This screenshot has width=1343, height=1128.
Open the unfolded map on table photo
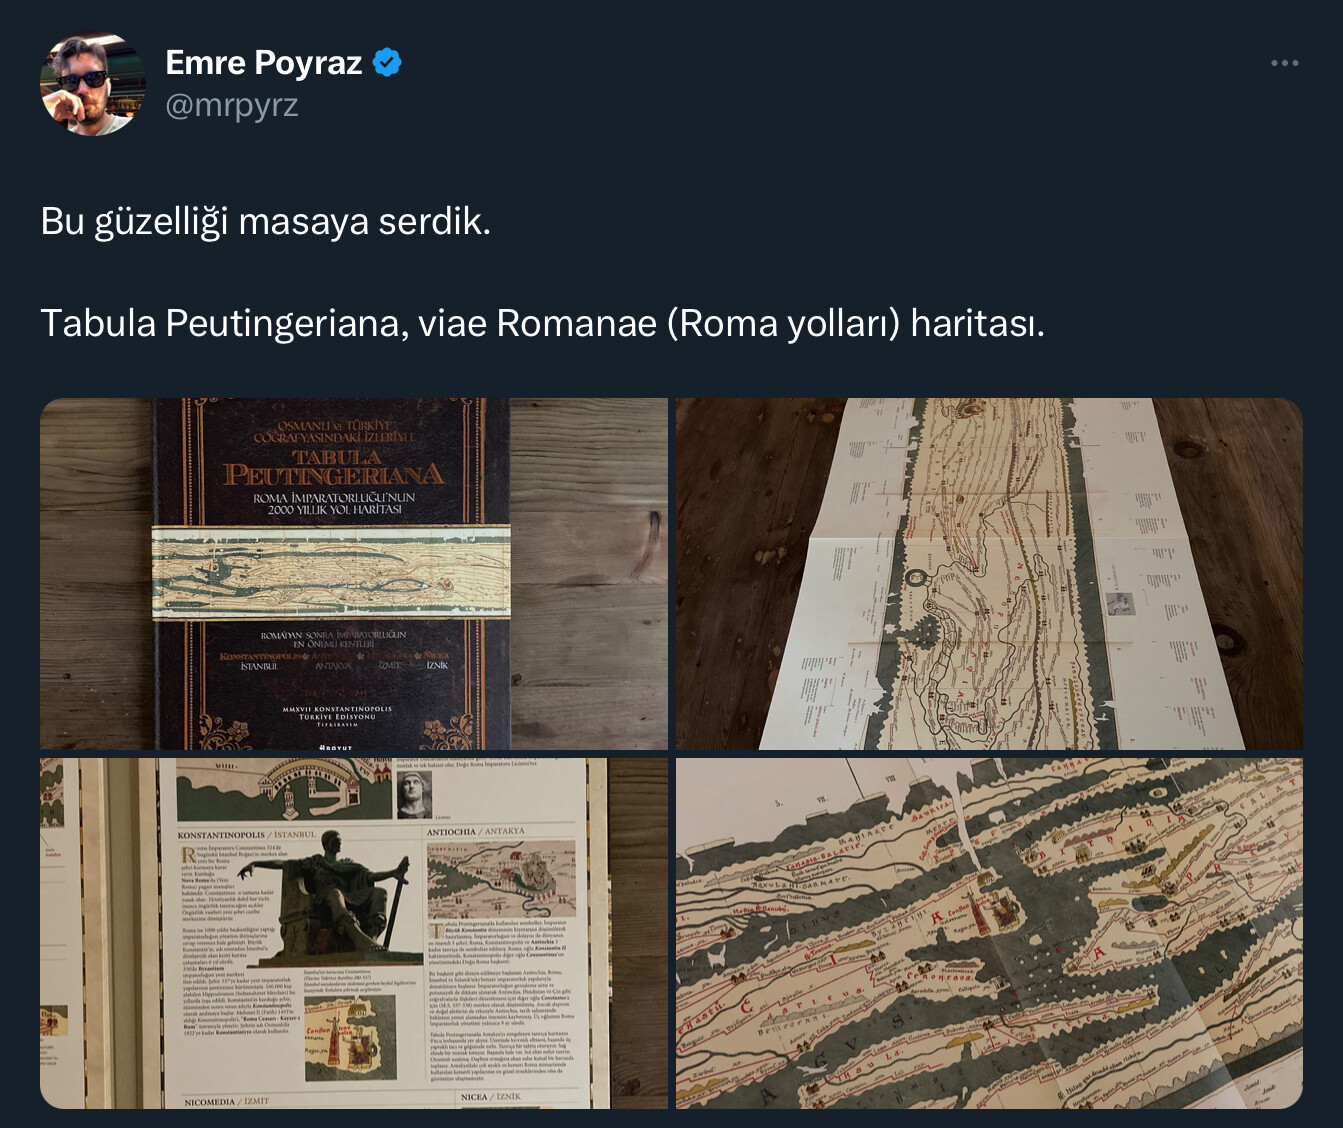[x=989, y=574]
